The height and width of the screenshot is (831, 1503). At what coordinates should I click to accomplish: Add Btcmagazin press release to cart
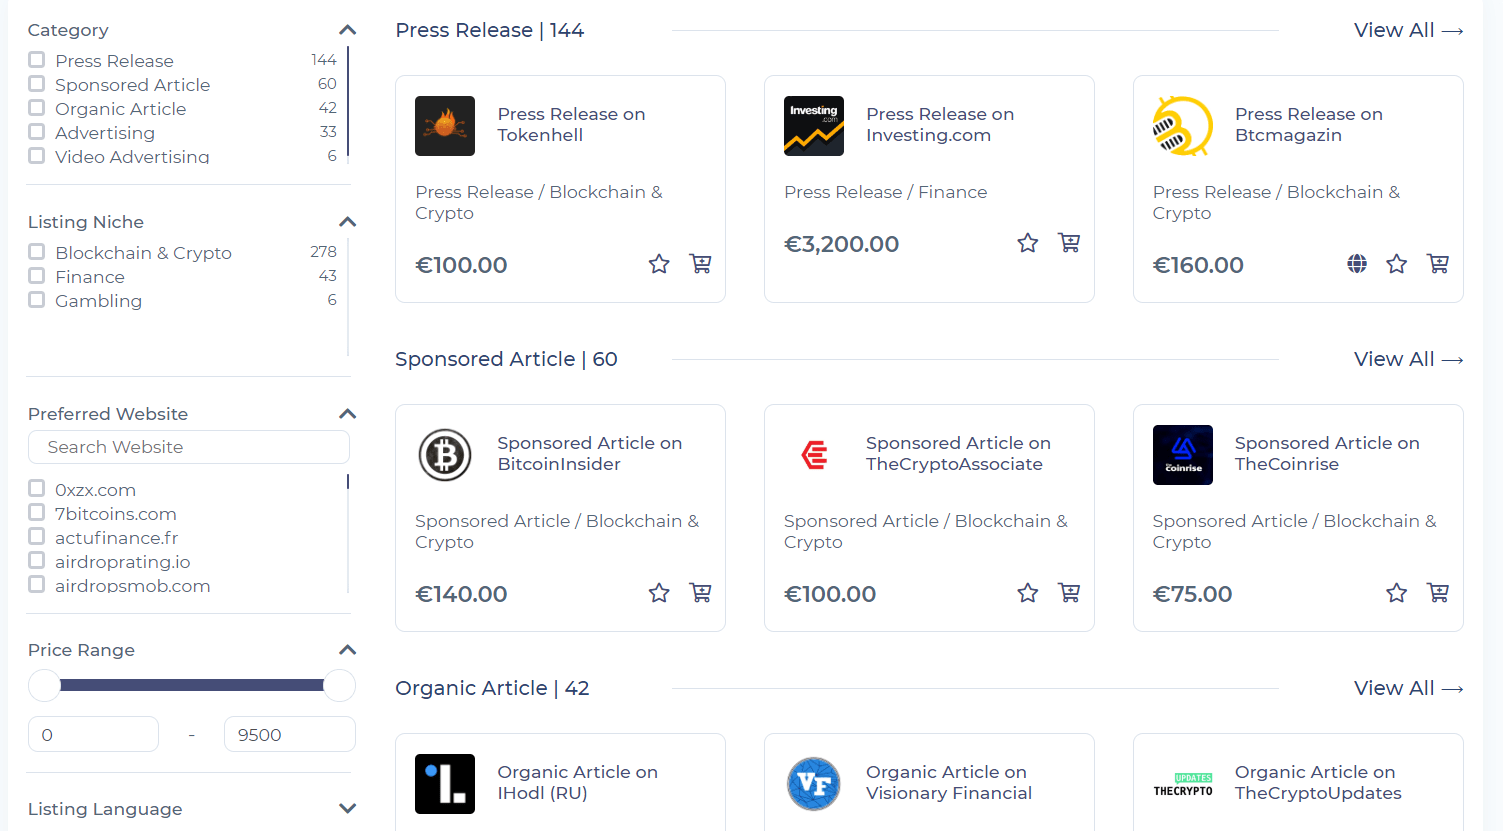(1438, 264)
